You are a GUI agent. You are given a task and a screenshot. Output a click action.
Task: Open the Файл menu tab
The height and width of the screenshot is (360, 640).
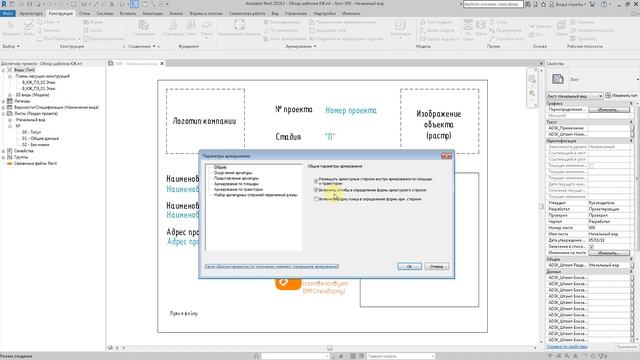pyautogui.click(x=8, y=13)
